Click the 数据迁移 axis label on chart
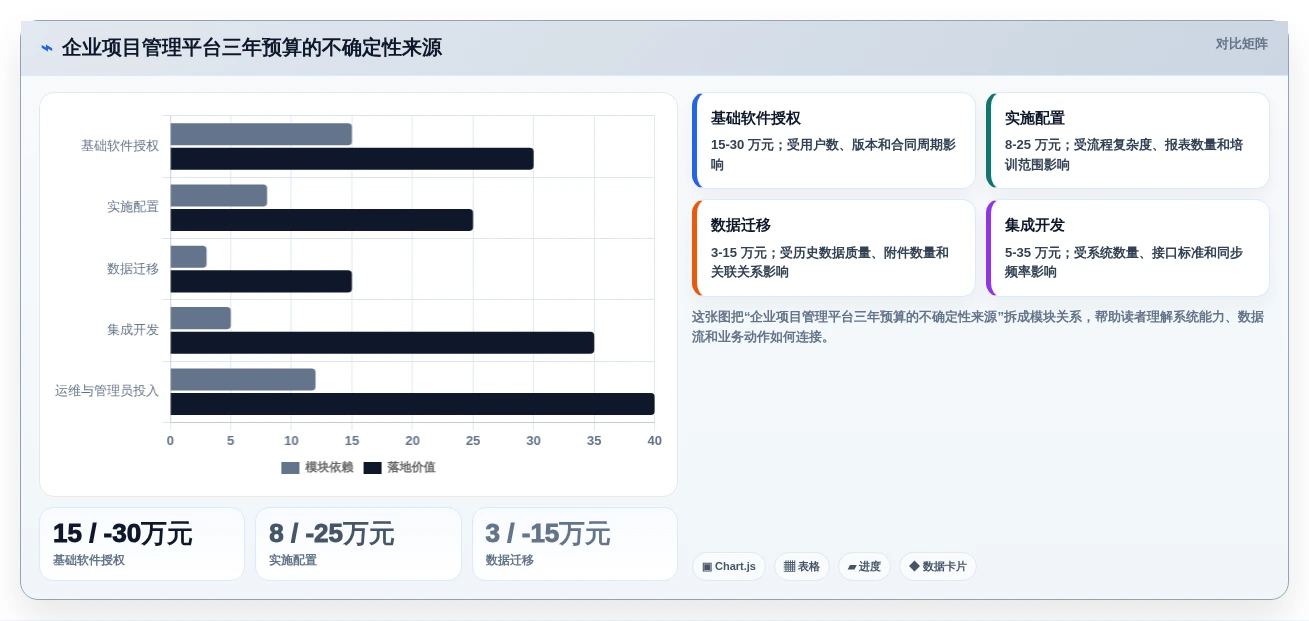 [x=133, y=269]
